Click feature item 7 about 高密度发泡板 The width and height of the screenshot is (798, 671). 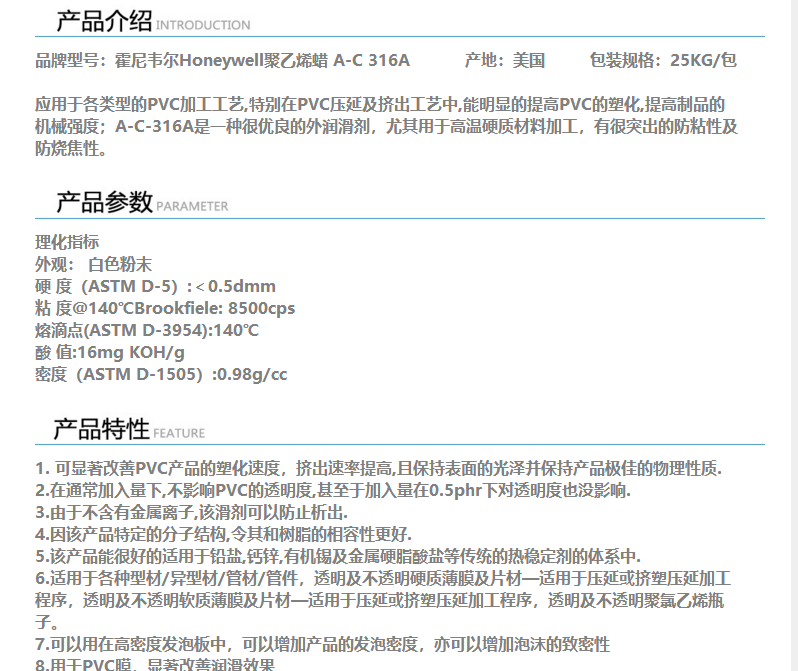tap(322, 644)
